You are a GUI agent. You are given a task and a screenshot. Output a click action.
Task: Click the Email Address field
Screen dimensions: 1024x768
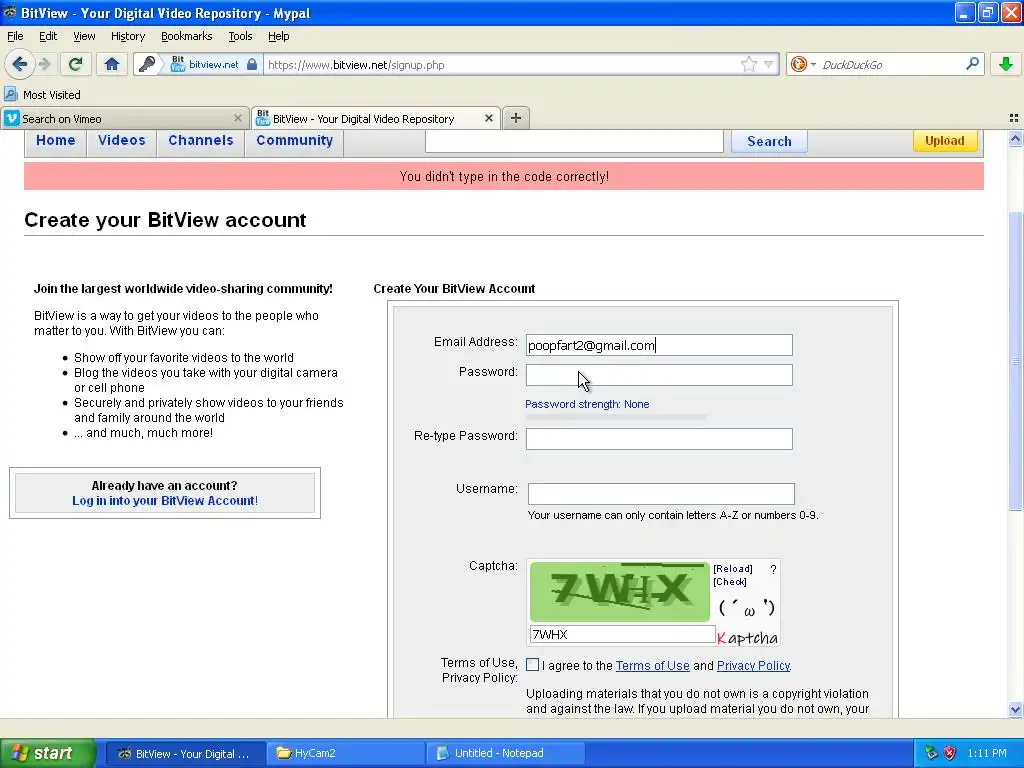tap(659, 345)
